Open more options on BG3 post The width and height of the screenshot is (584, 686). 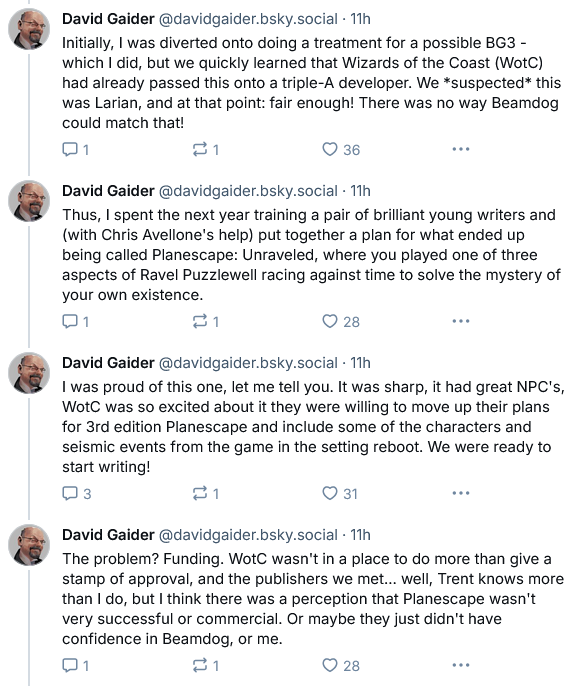(461, 149)
